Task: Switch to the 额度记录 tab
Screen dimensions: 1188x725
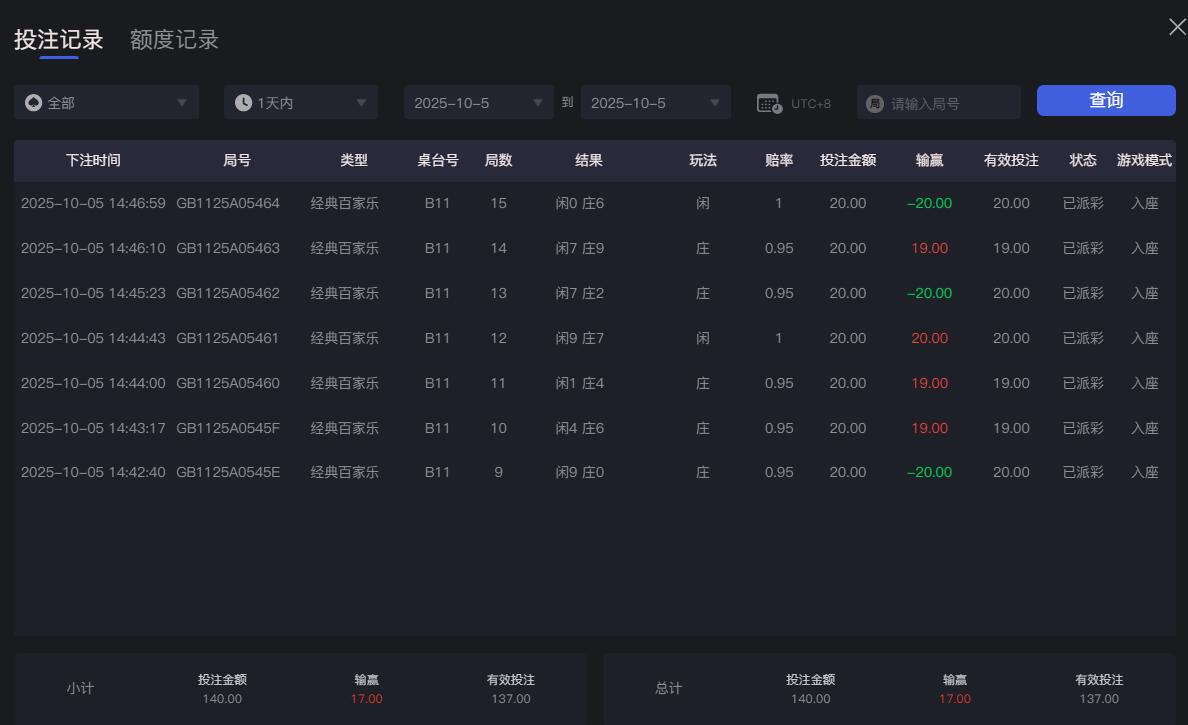Action: [x=174, y=40]
